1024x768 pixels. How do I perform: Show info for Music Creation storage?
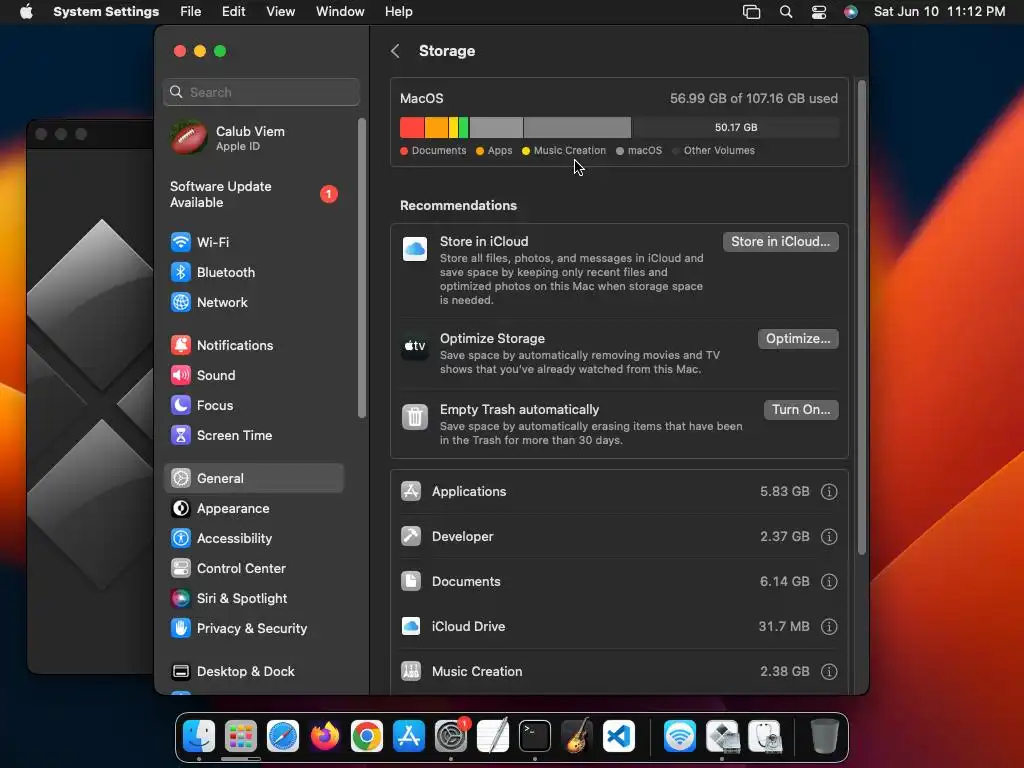(829, 672)
